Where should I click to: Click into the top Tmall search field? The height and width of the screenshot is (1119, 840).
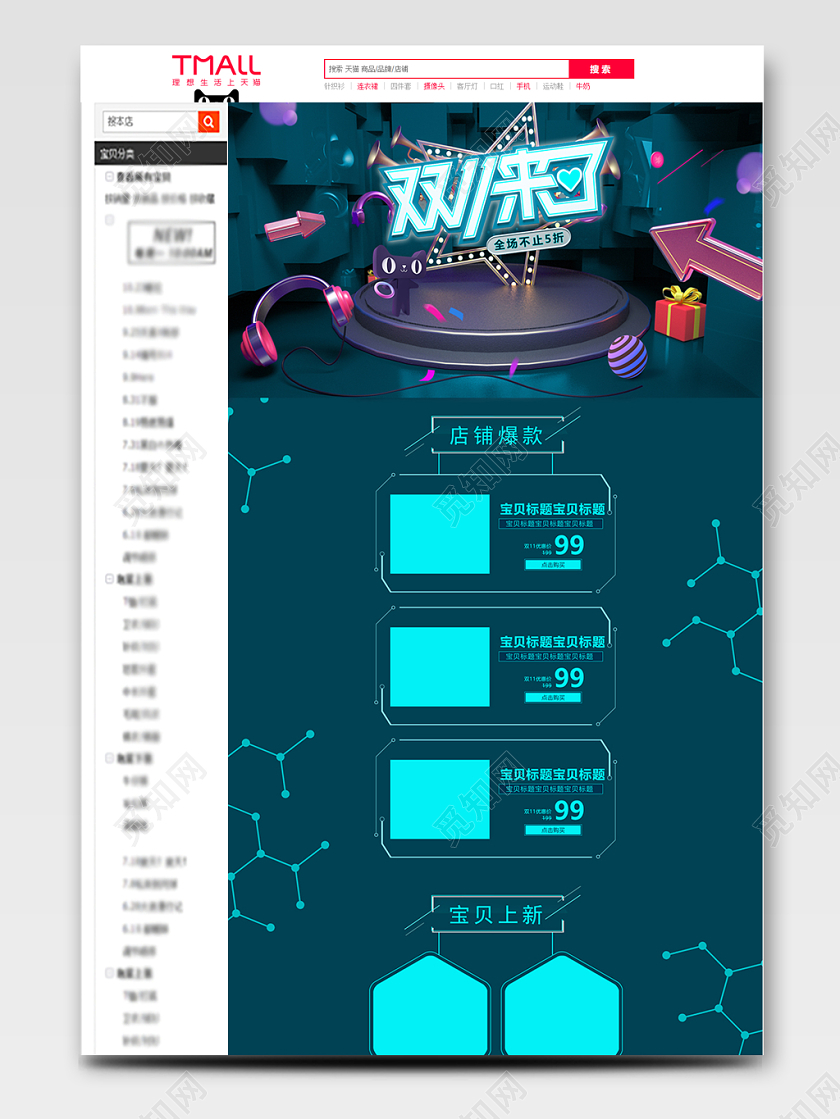coord(446,69)
